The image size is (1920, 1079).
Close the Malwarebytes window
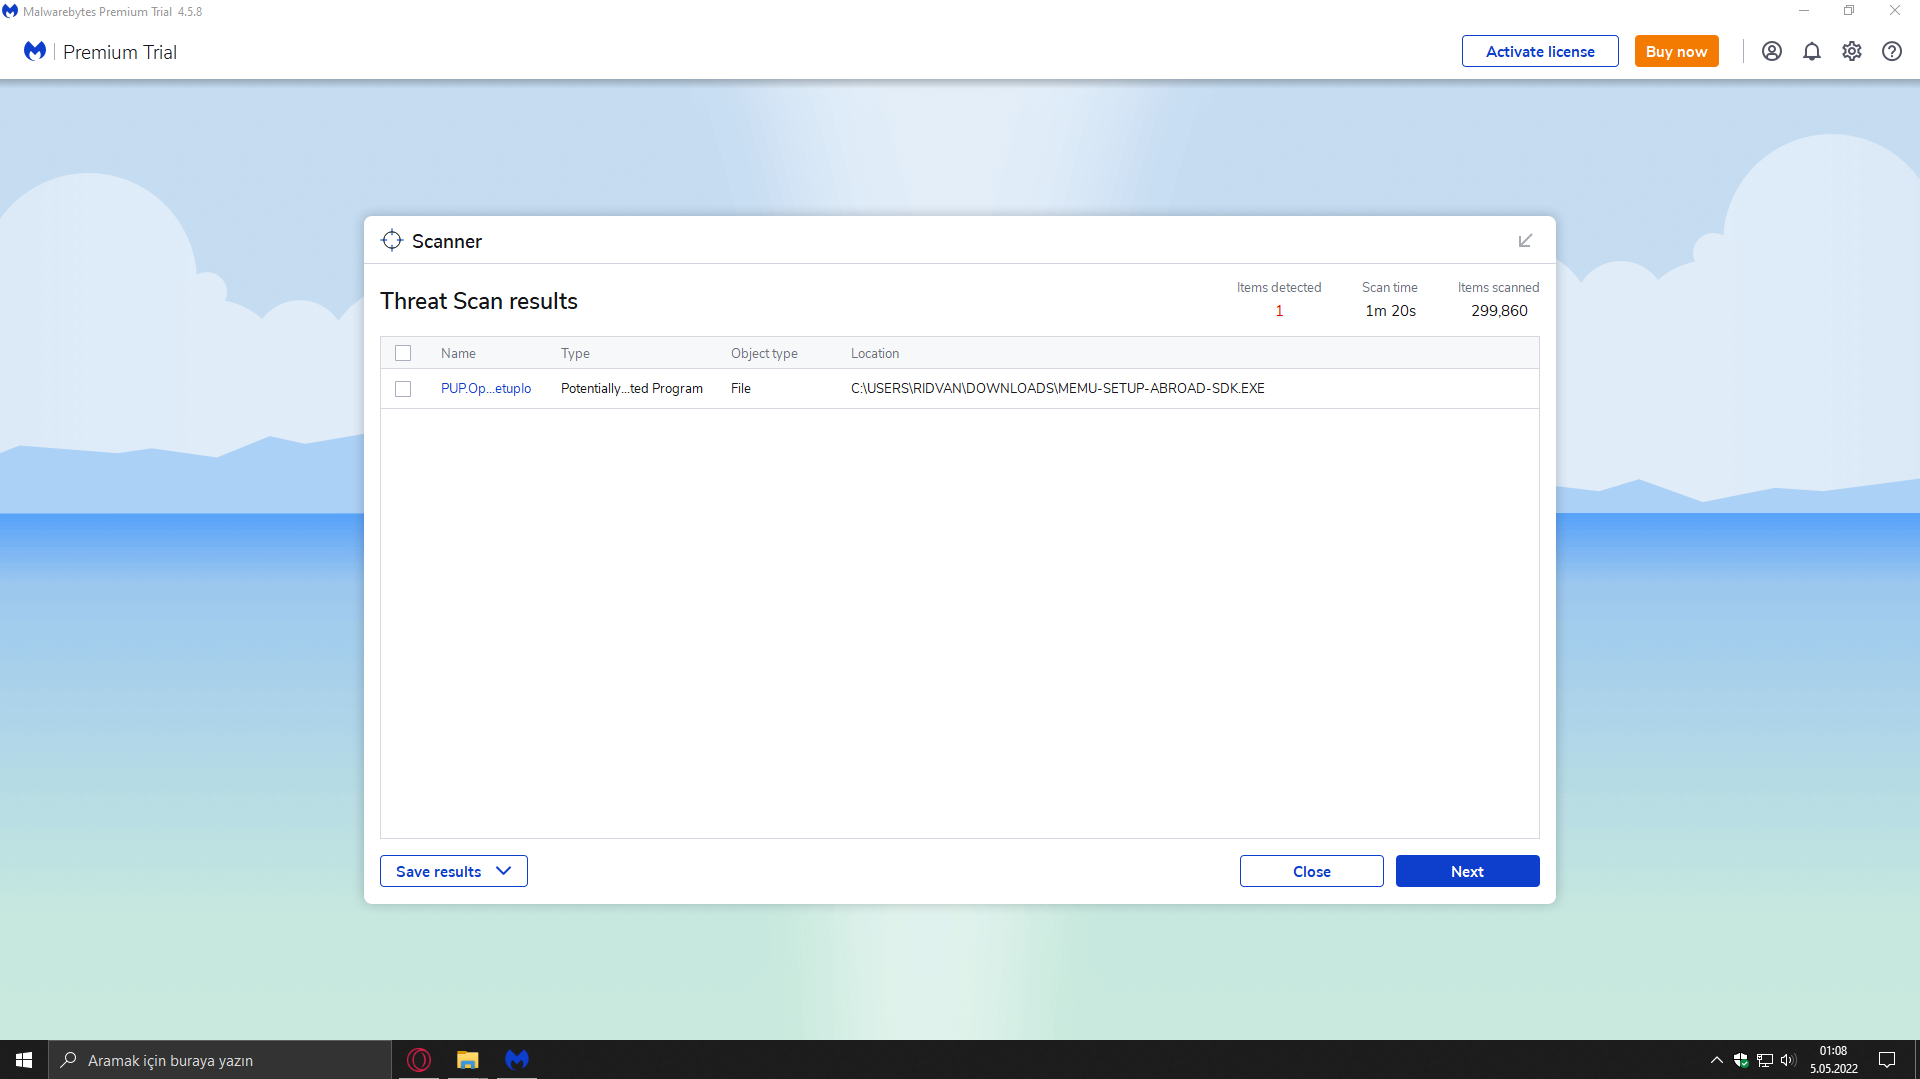tap(1895, 11)
